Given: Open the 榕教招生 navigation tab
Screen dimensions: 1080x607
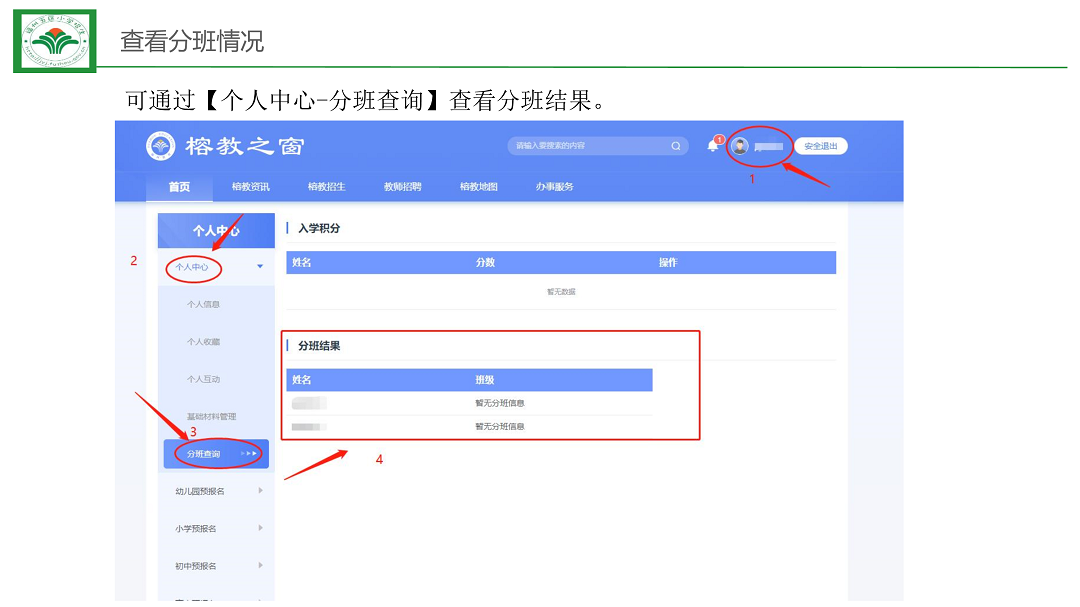Looking at the screenshot, I should coord(327,187).
